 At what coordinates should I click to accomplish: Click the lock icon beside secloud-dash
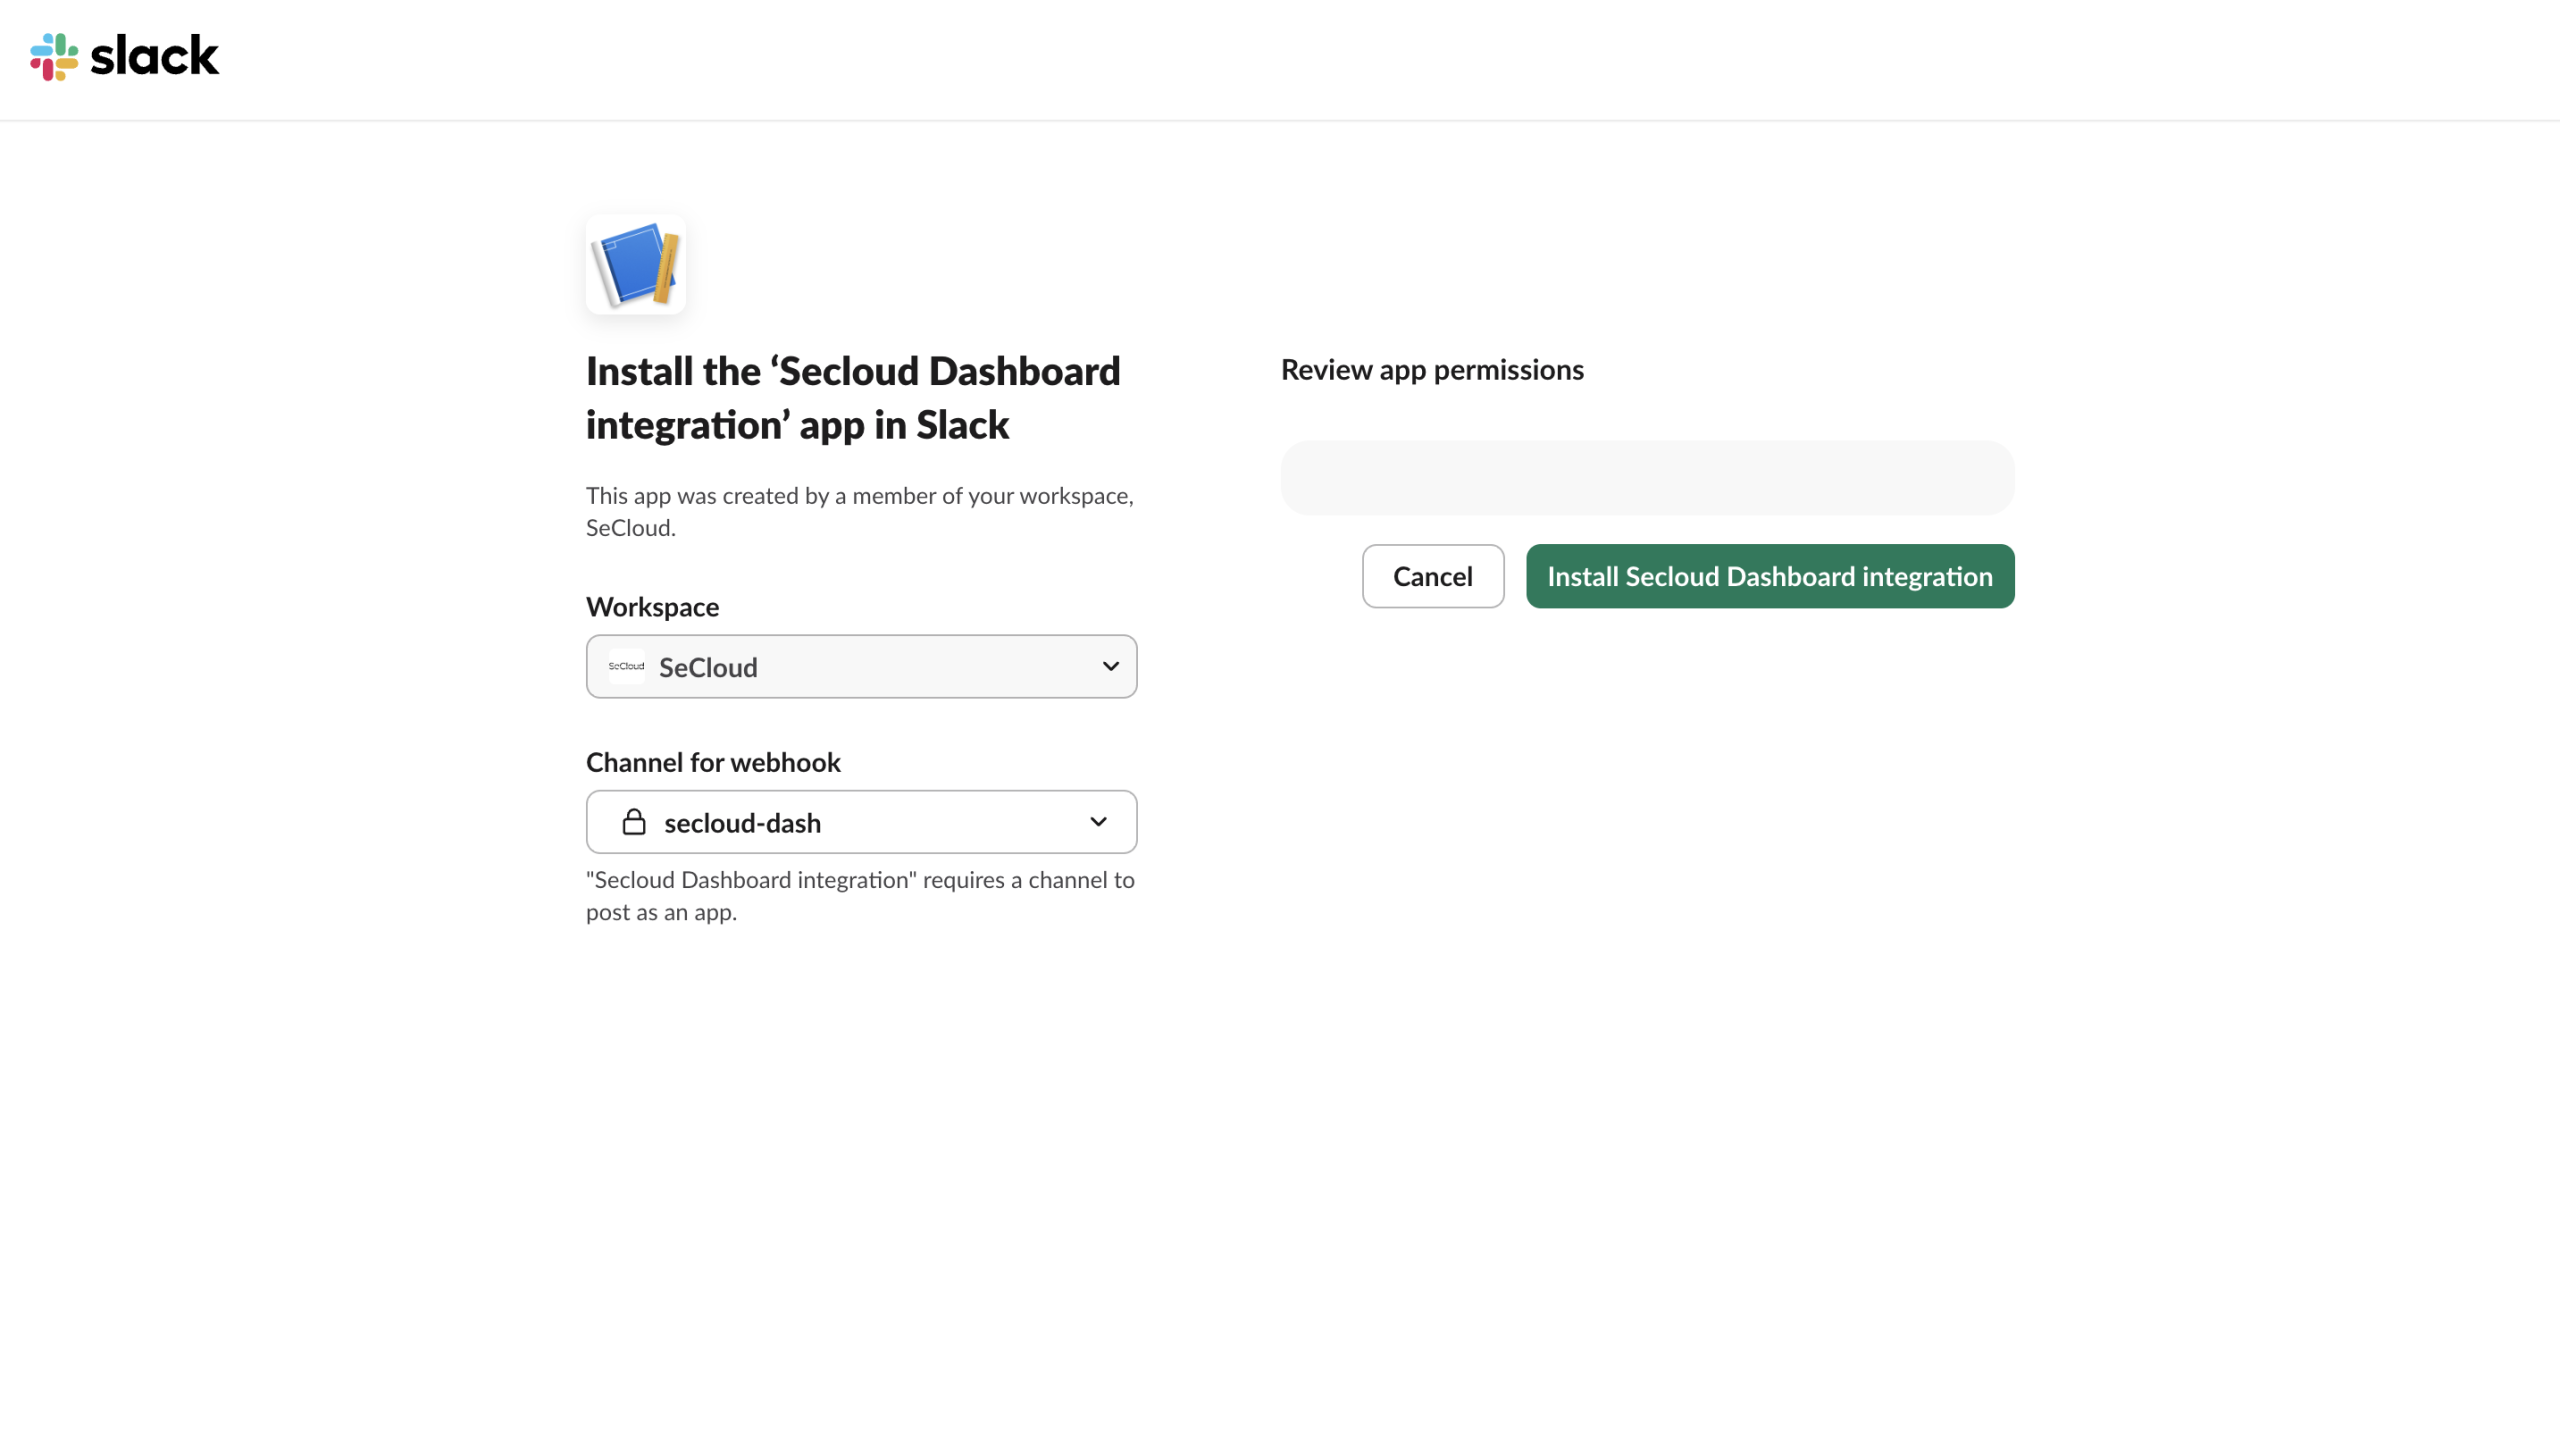coord(634,822)
